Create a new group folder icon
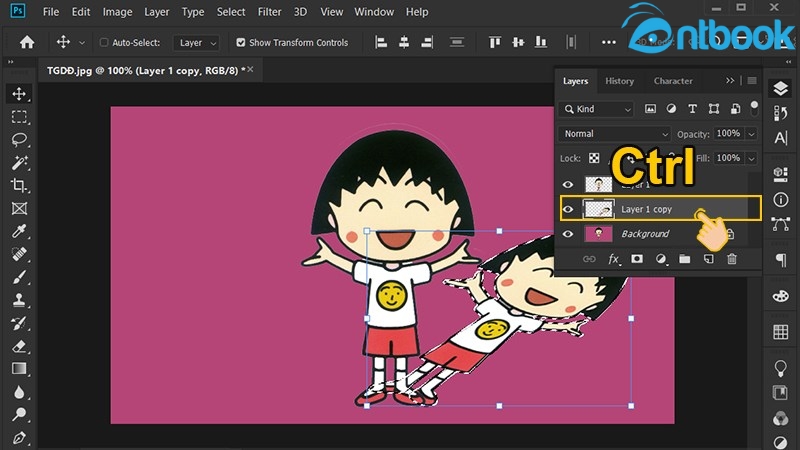The height and width of the screenshot is (450, 800). pos(685,259)
